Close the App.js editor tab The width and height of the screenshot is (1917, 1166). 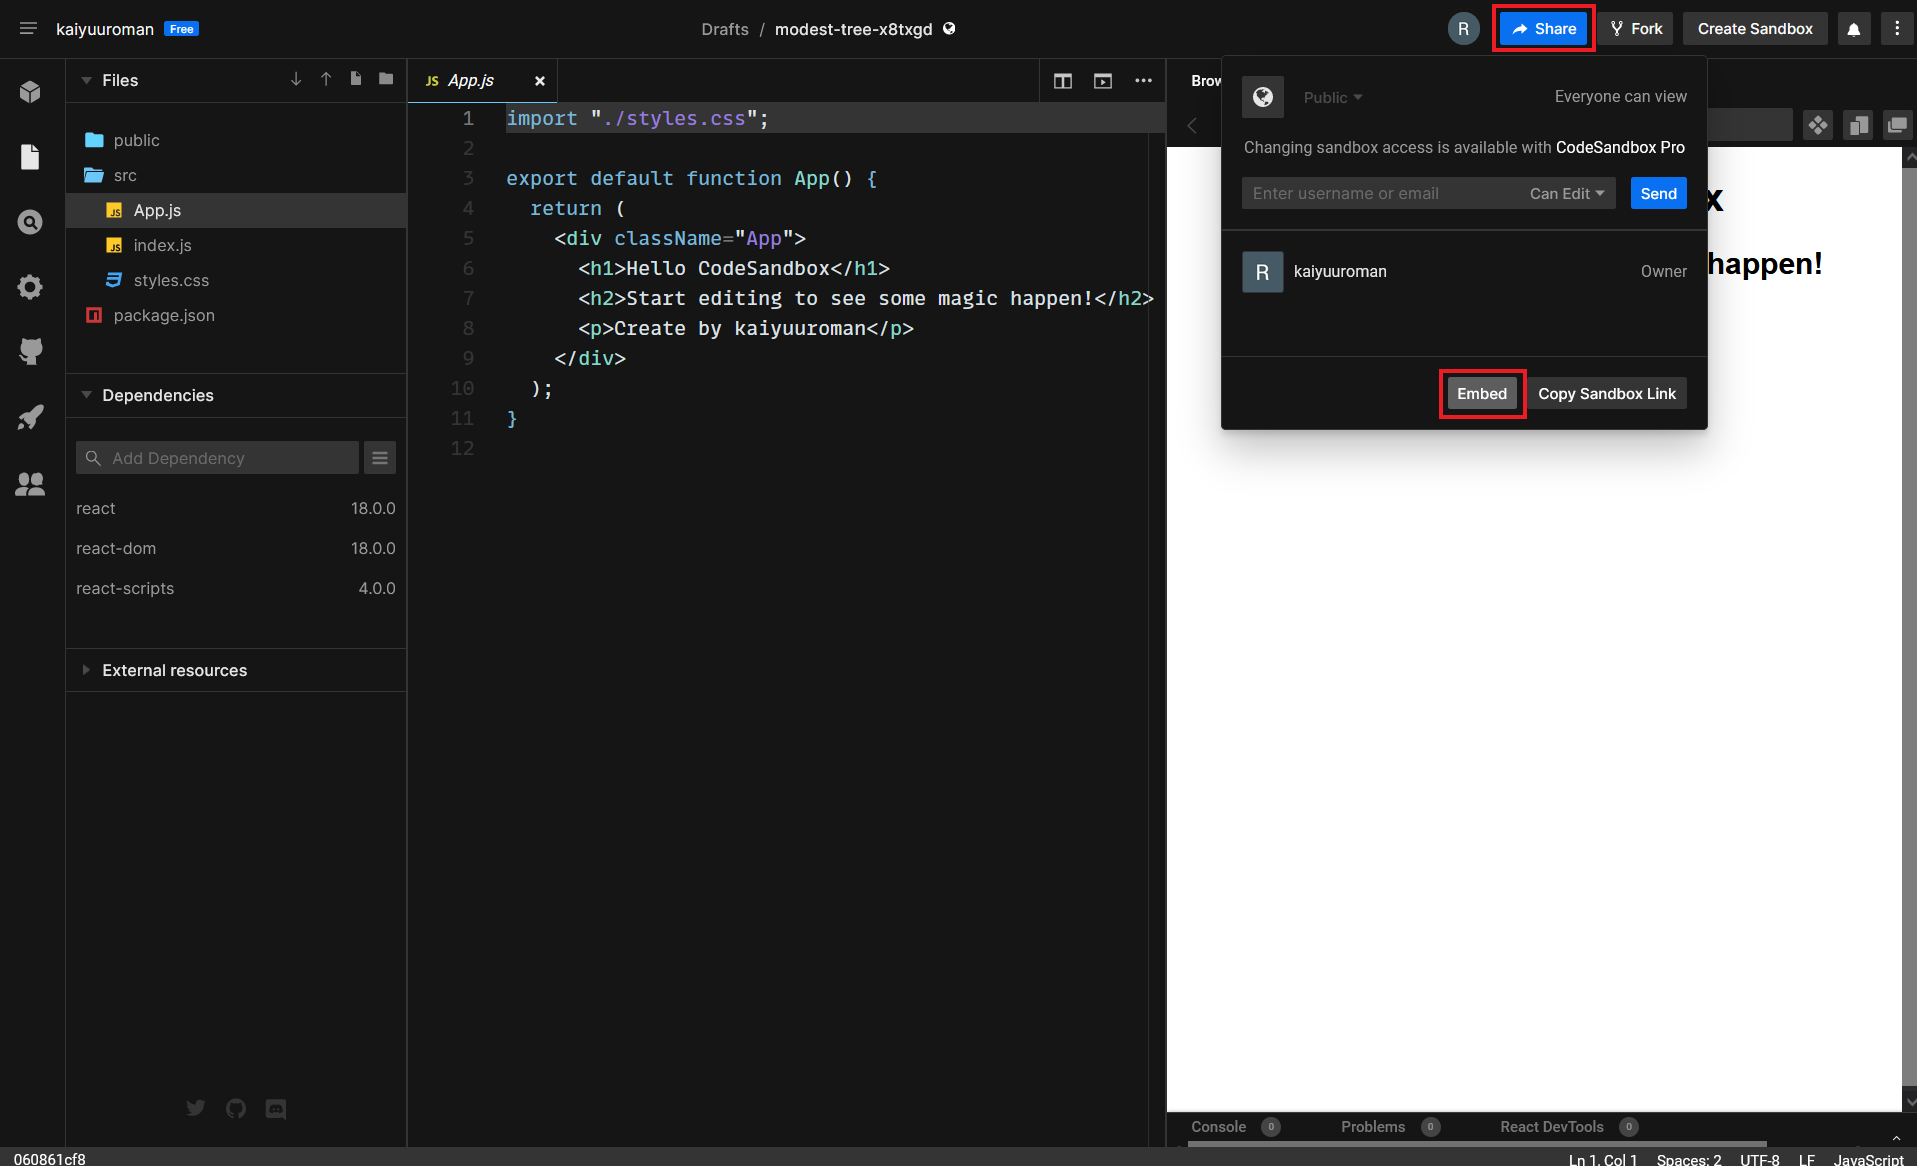540,81
